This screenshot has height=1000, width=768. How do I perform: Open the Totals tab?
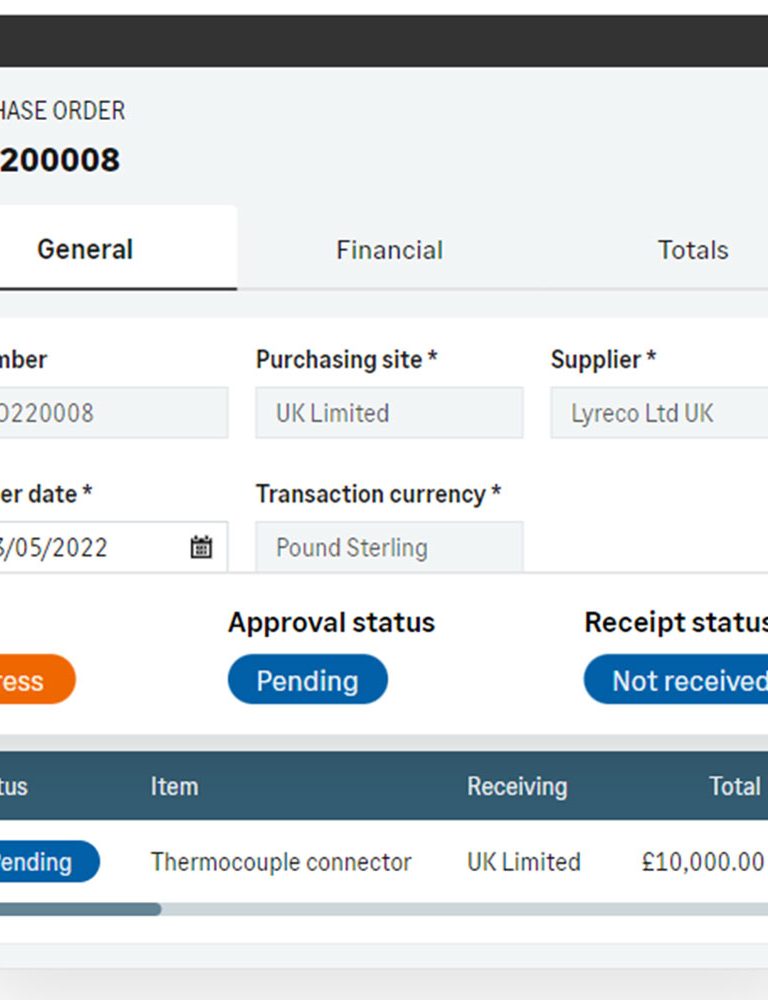tap(693, 249)
